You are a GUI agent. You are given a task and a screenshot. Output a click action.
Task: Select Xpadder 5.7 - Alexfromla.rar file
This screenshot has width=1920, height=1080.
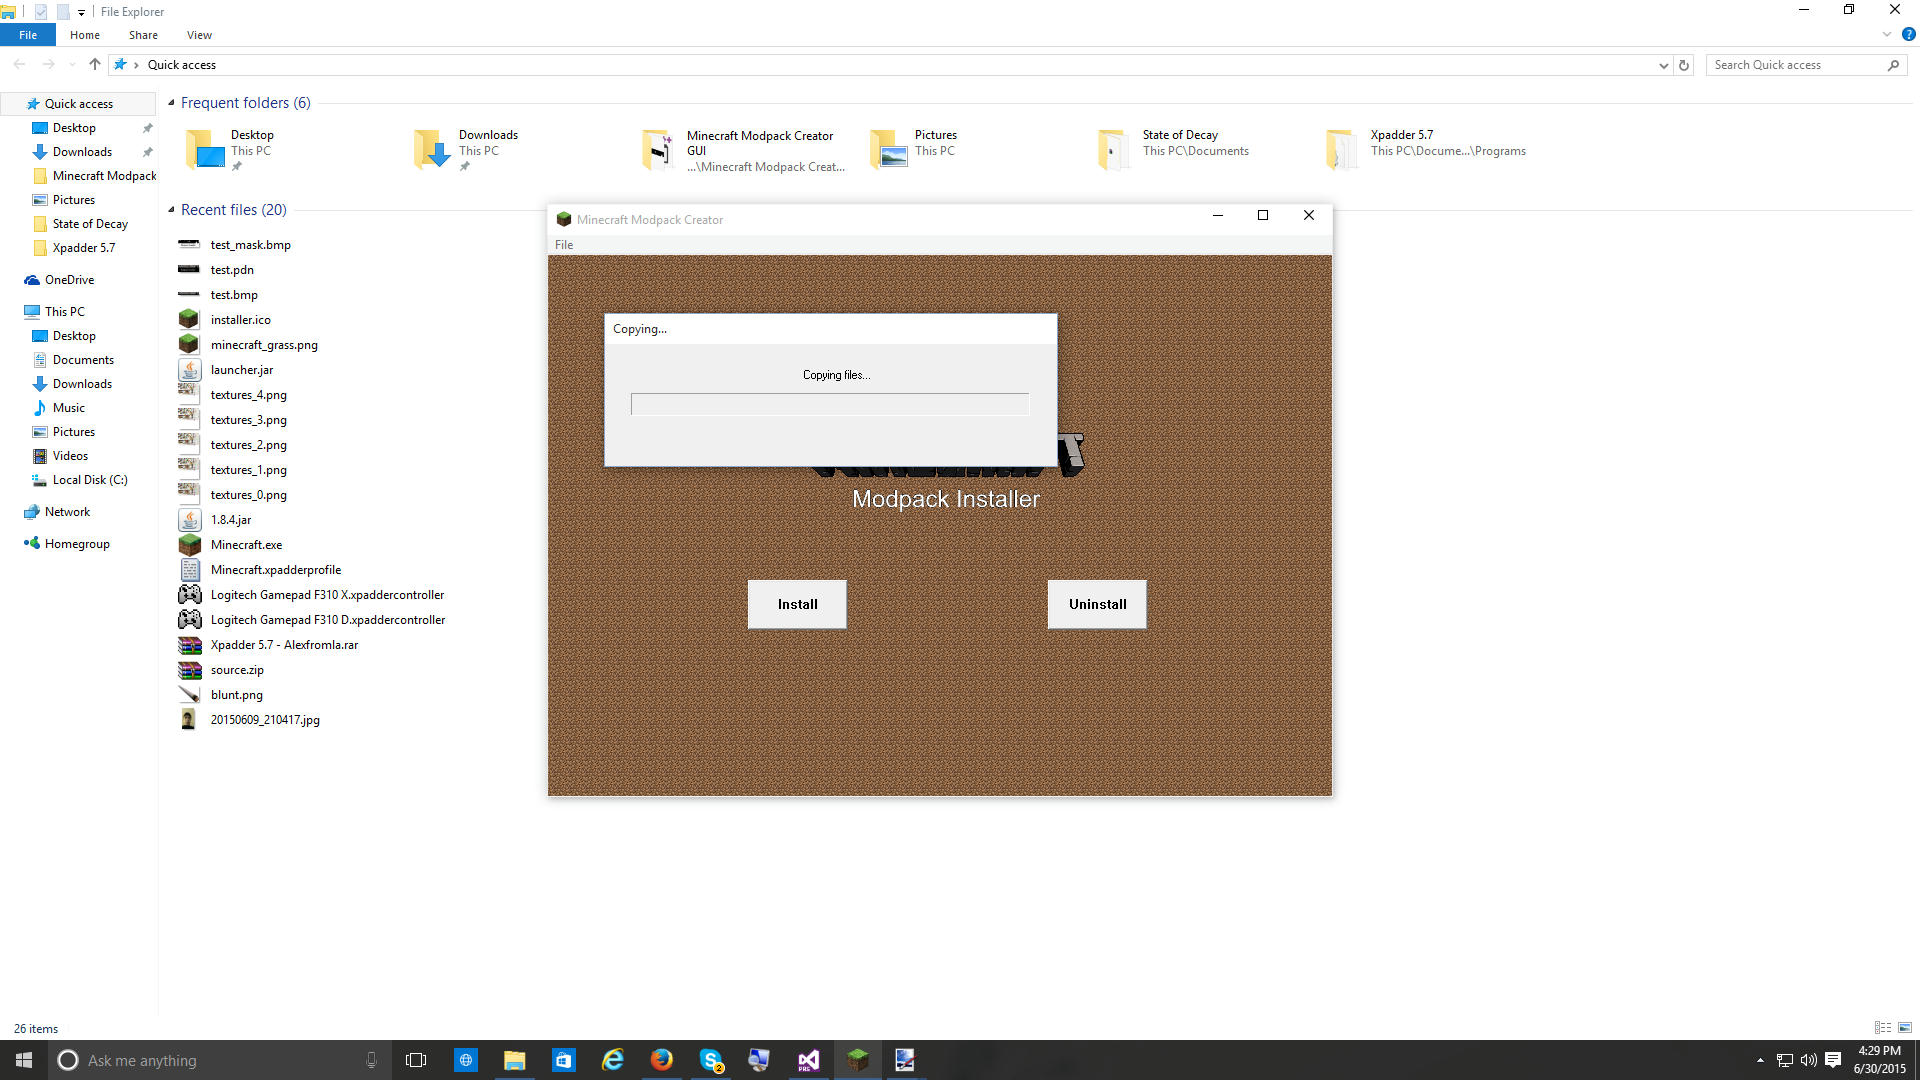pyautogui.click(x=284, y=645)
